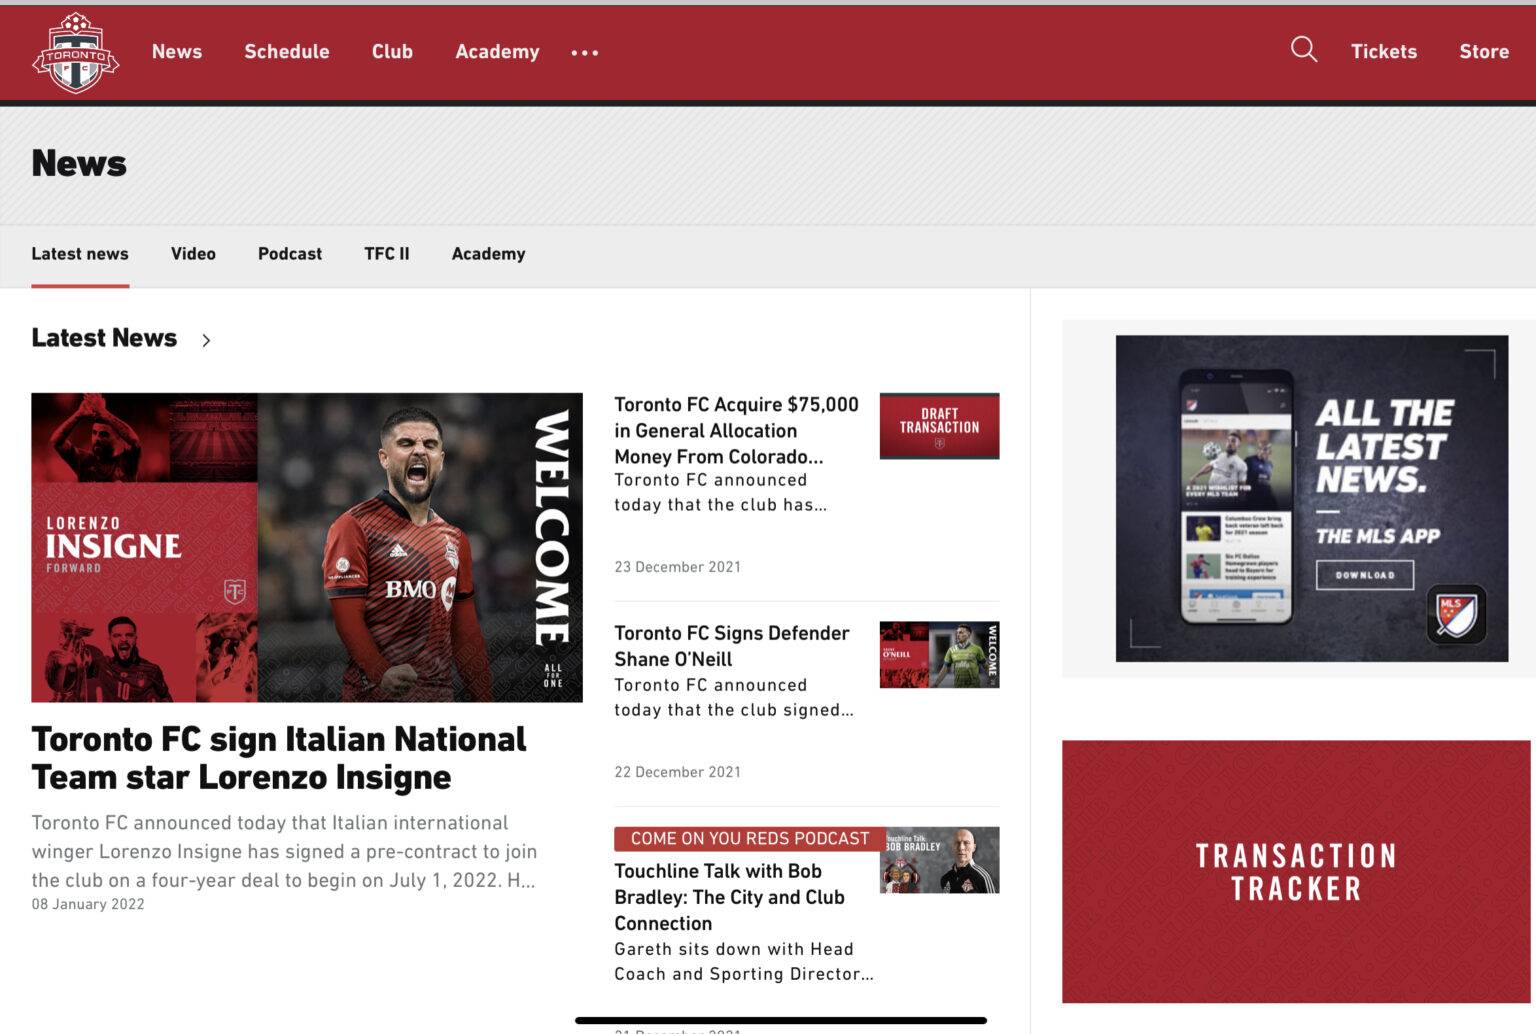Open the Lorenzo Insigne welcome image

[307, 547]
